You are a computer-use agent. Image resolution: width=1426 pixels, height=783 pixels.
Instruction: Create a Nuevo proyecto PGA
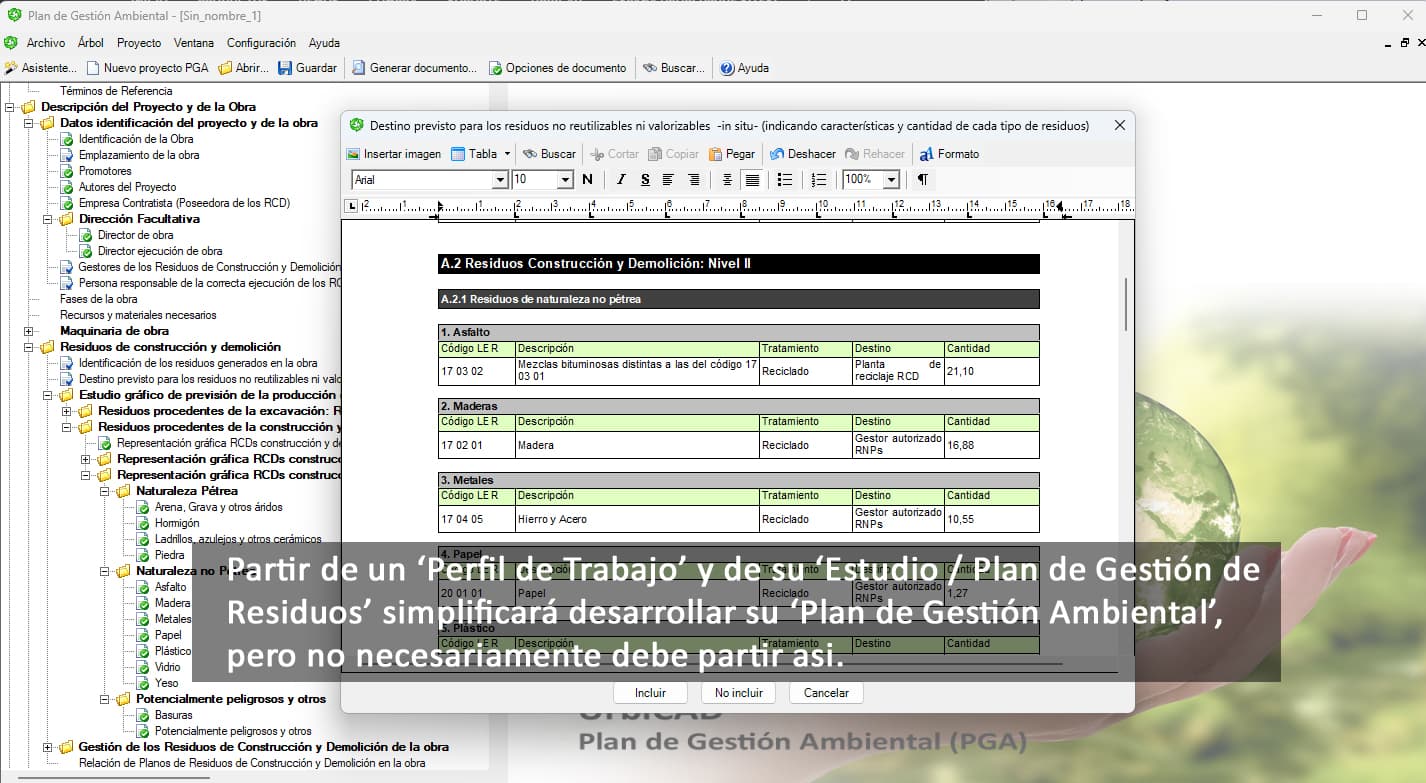[146, 68]
